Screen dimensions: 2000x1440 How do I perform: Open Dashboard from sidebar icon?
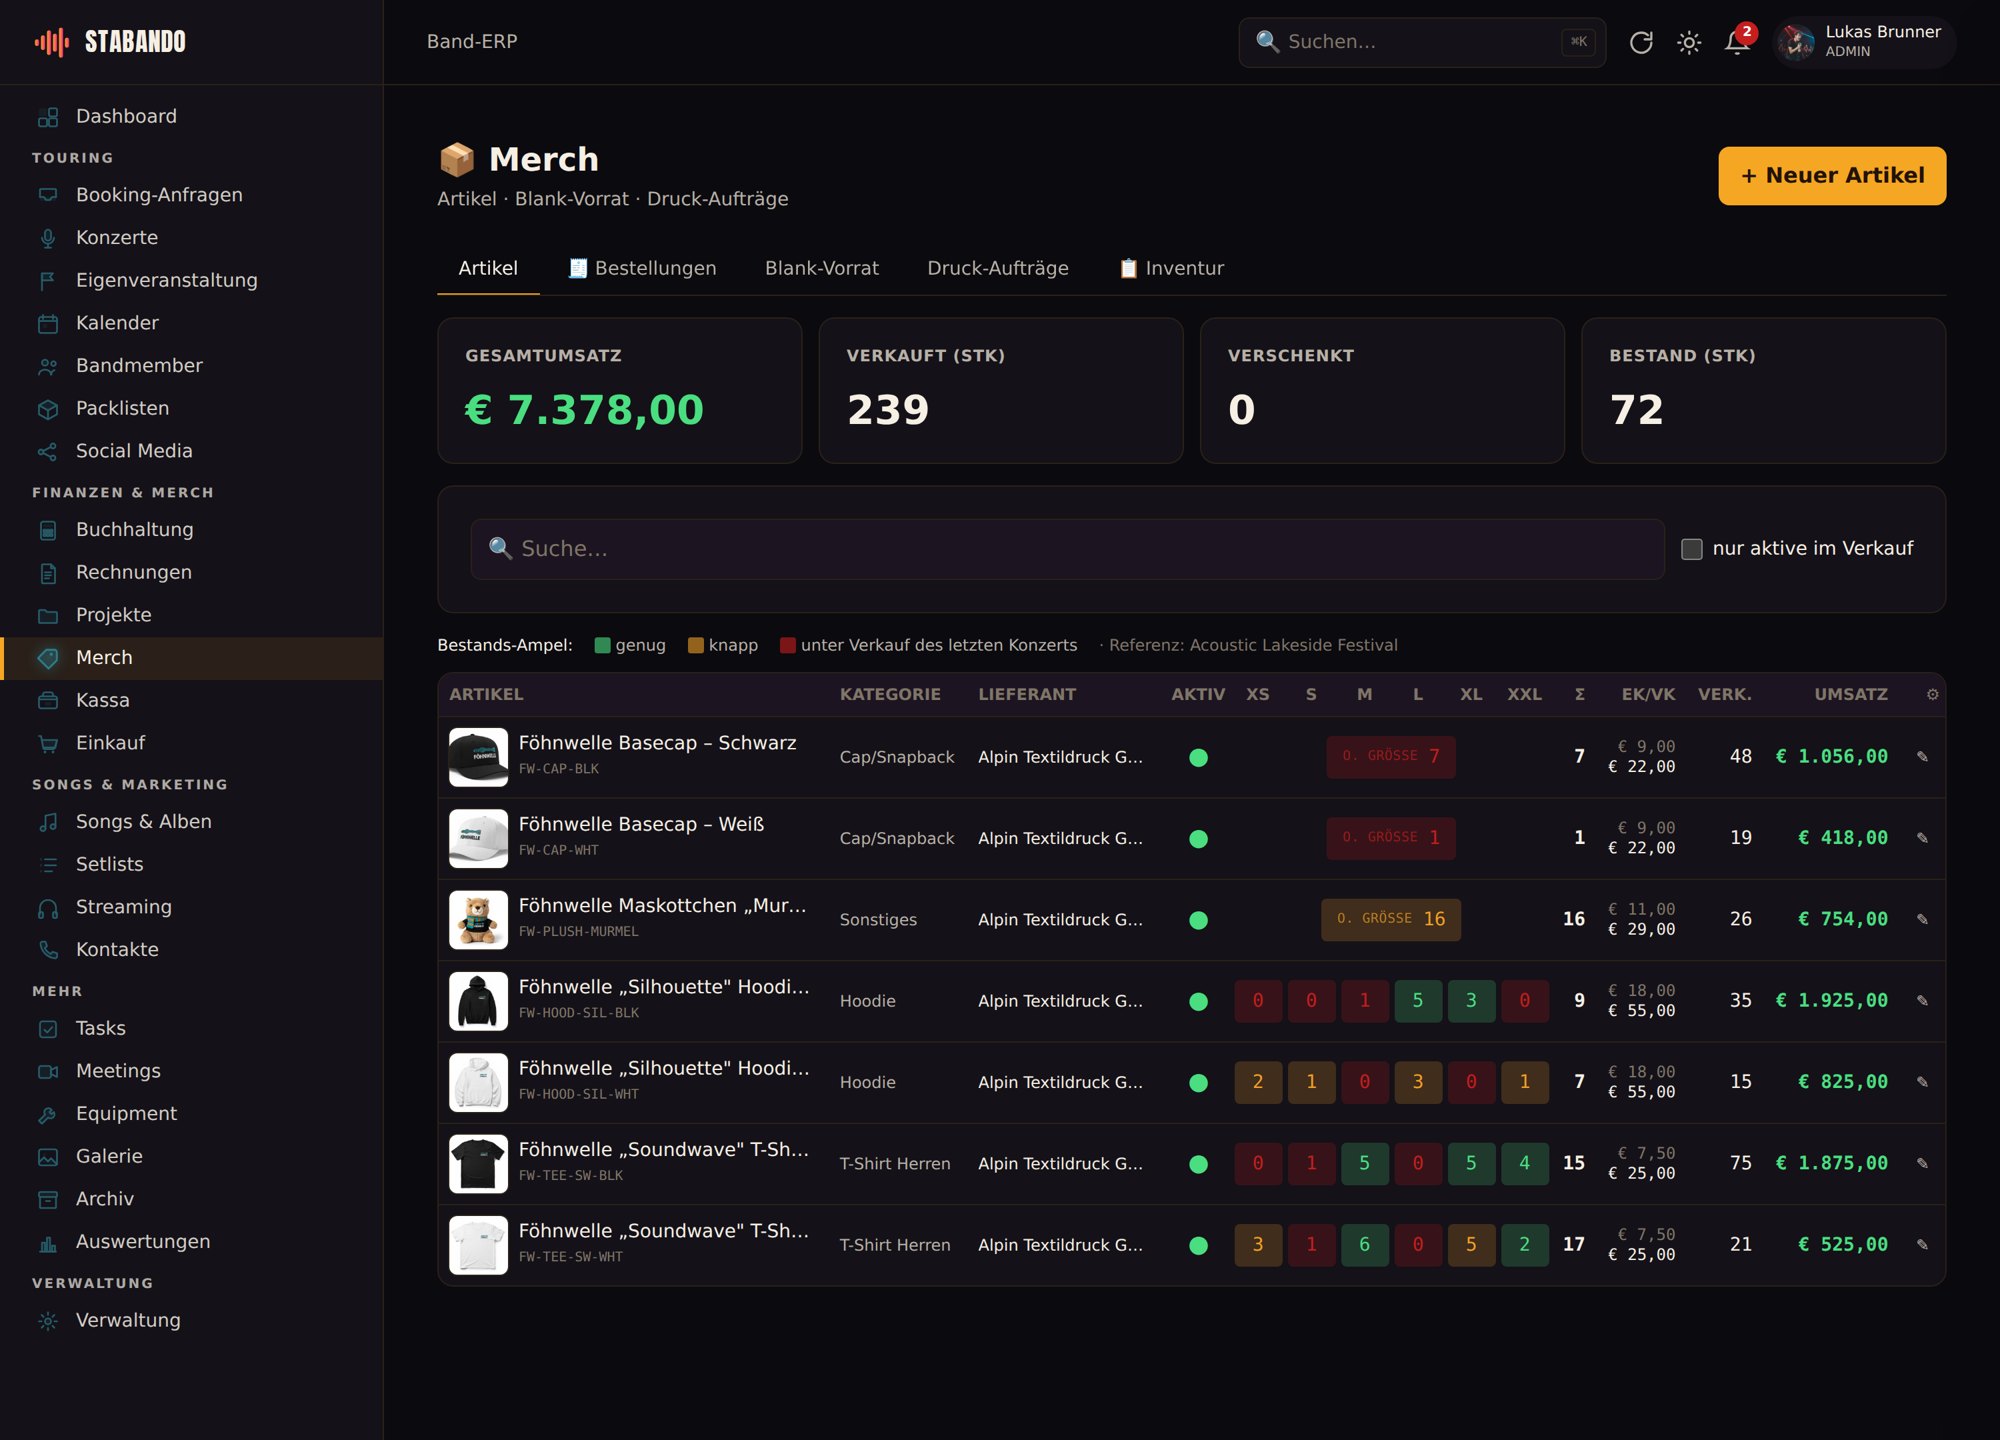point(48,117)
